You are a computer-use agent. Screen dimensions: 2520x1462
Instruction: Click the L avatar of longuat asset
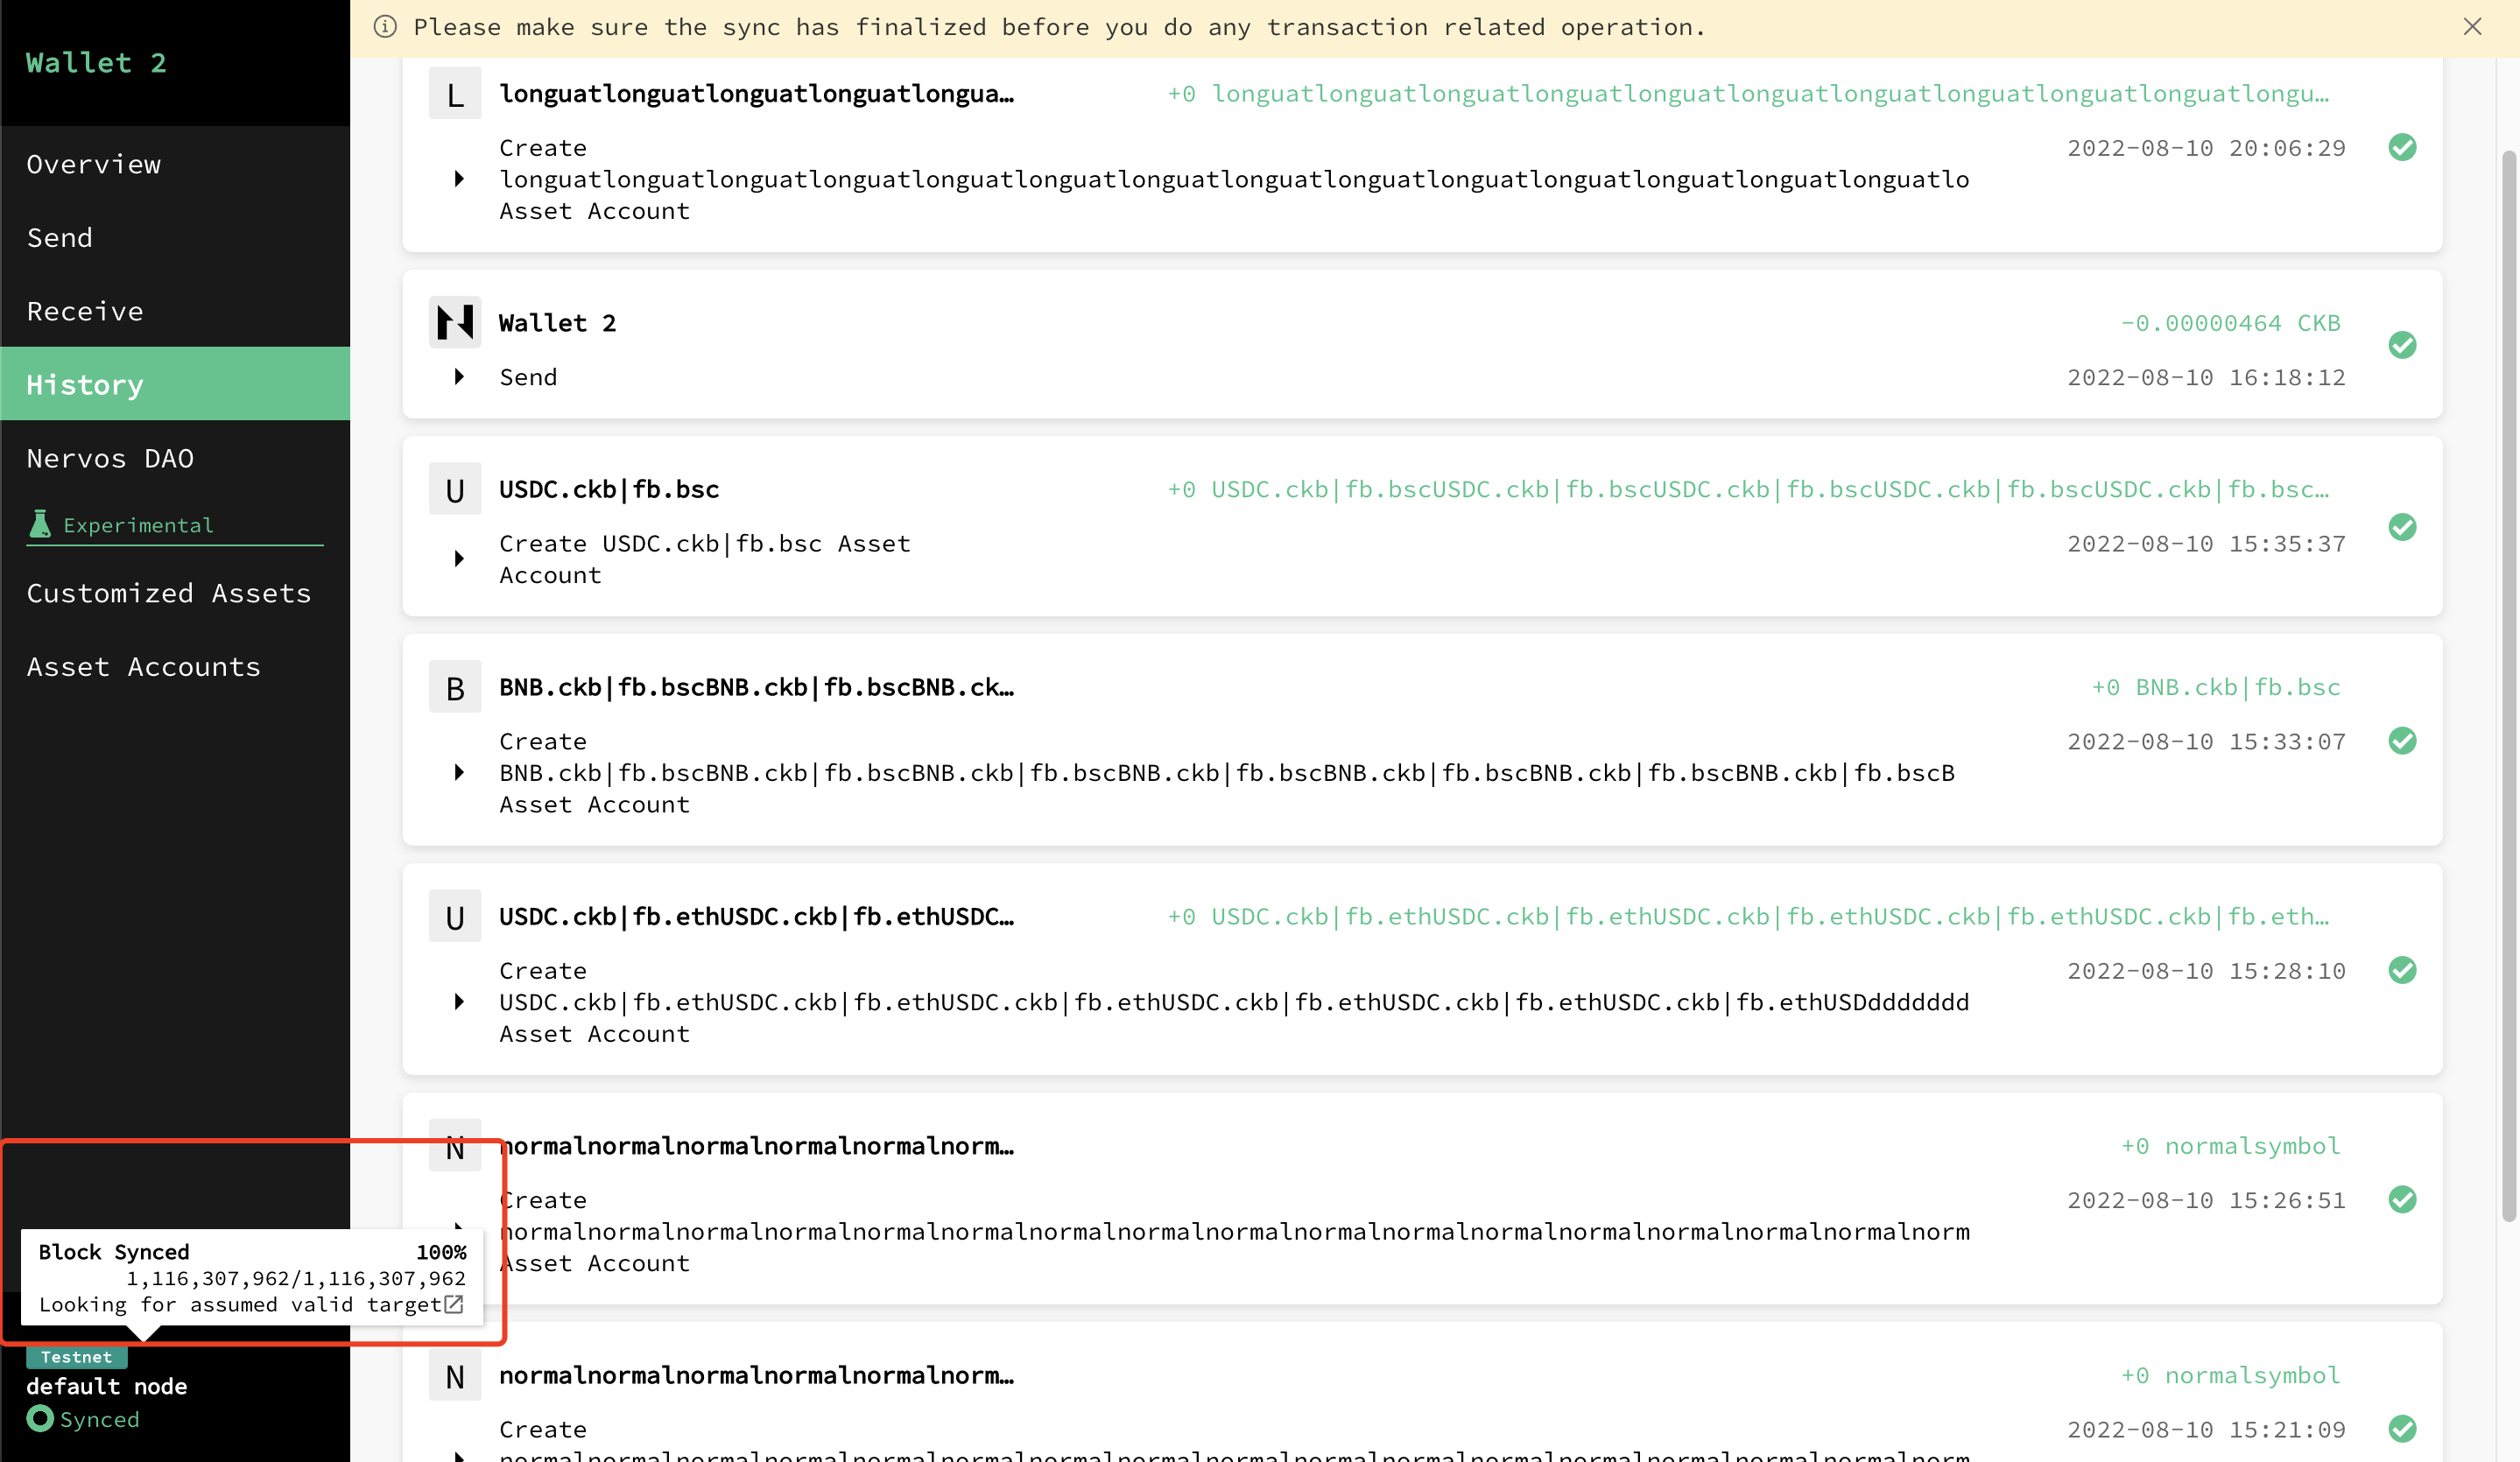click(x=455, y=94)
